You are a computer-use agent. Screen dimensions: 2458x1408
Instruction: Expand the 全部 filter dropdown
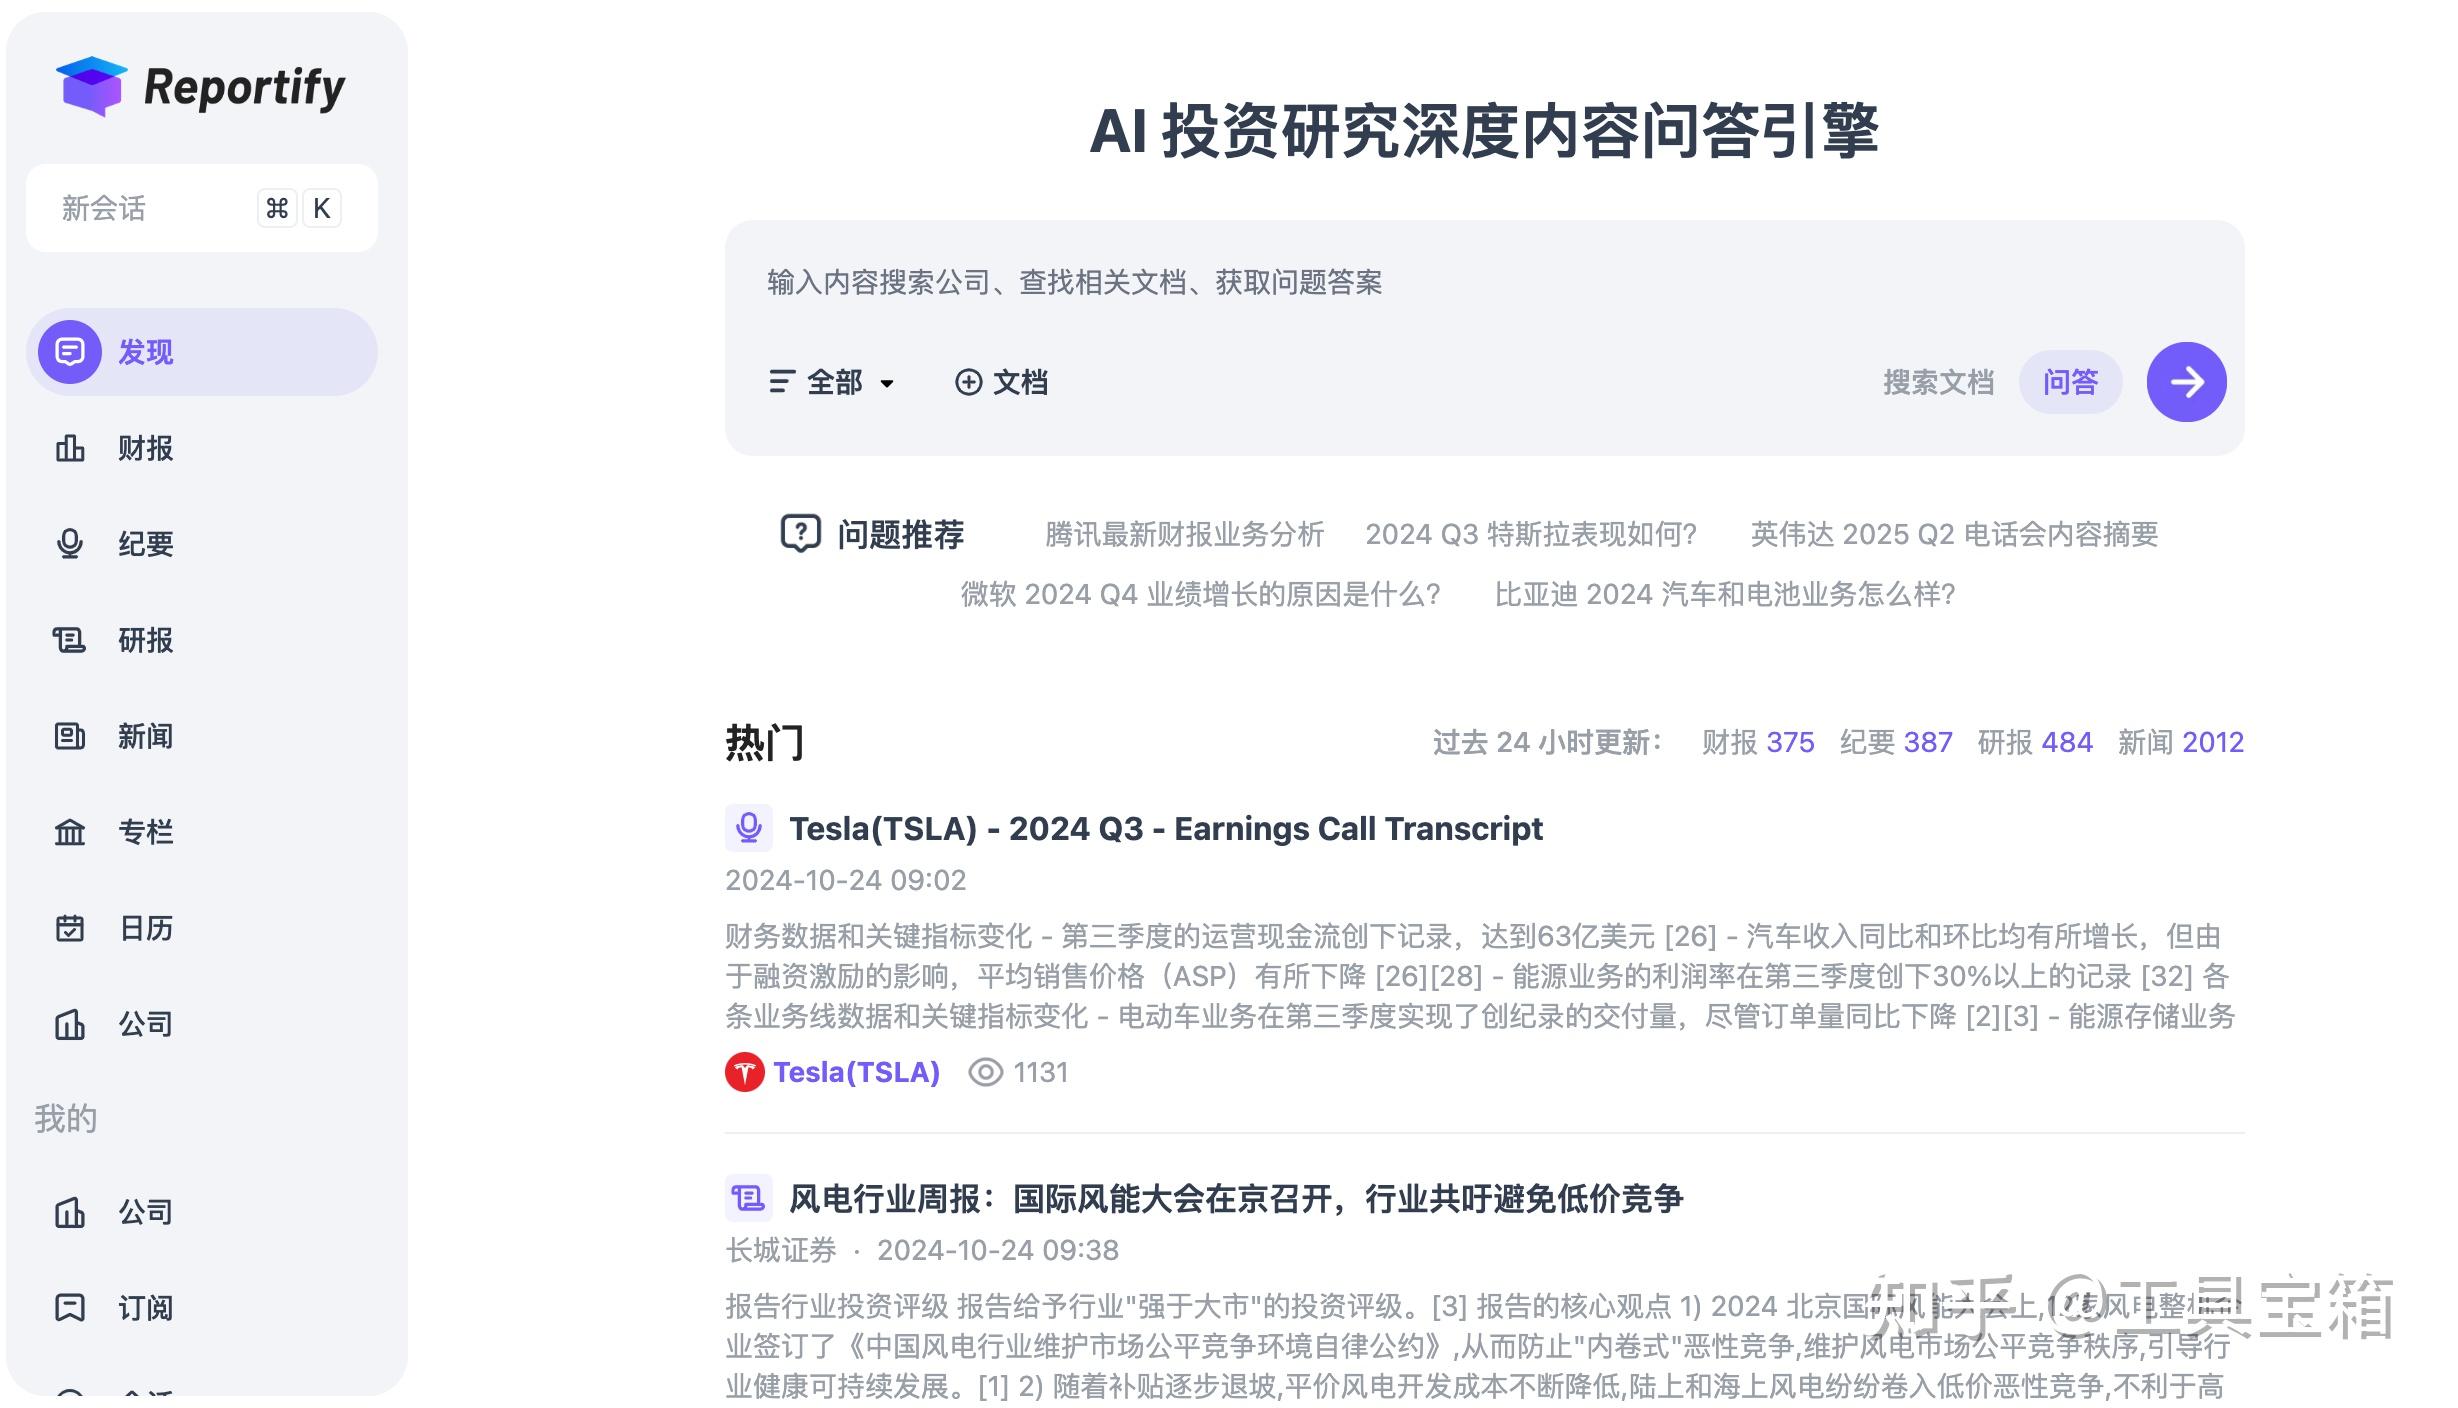coord(833,382)
